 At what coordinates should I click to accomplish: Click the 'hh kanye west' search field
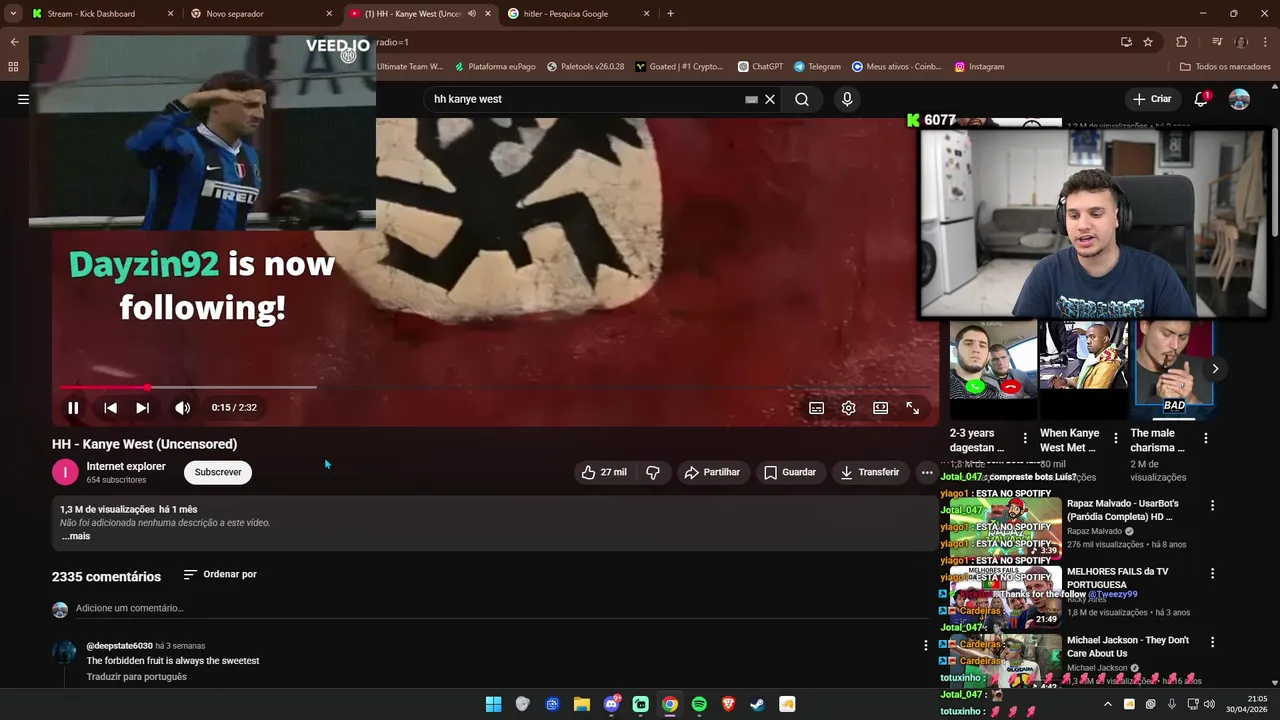(585, 99)
